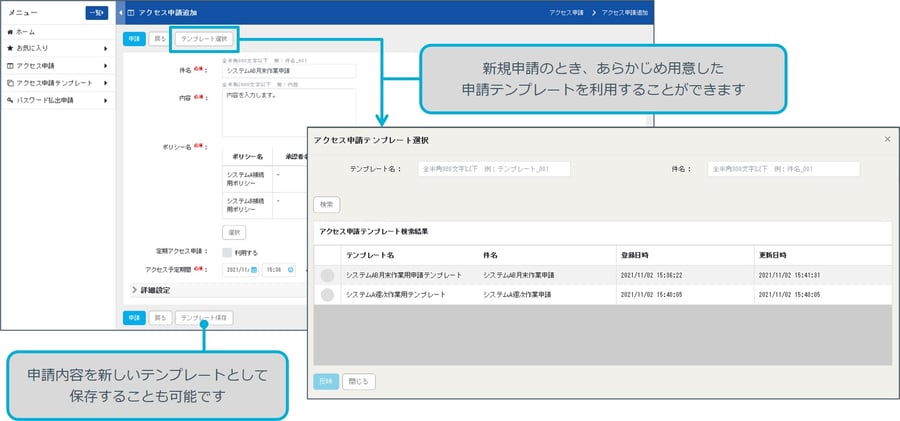Click the テンプレート選択 button at the top
Viewport: 900px width, 421px height.
204,39
